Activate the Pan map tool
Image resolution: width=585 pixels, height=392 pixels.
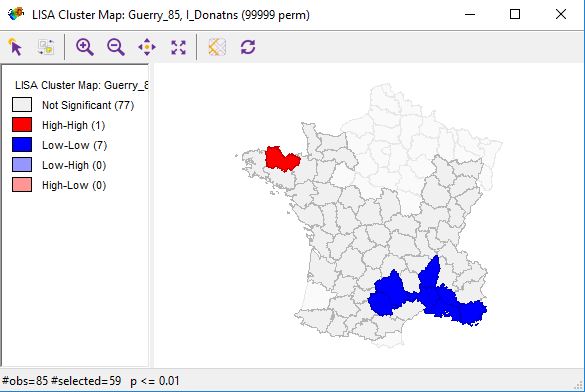pos(147,47)
